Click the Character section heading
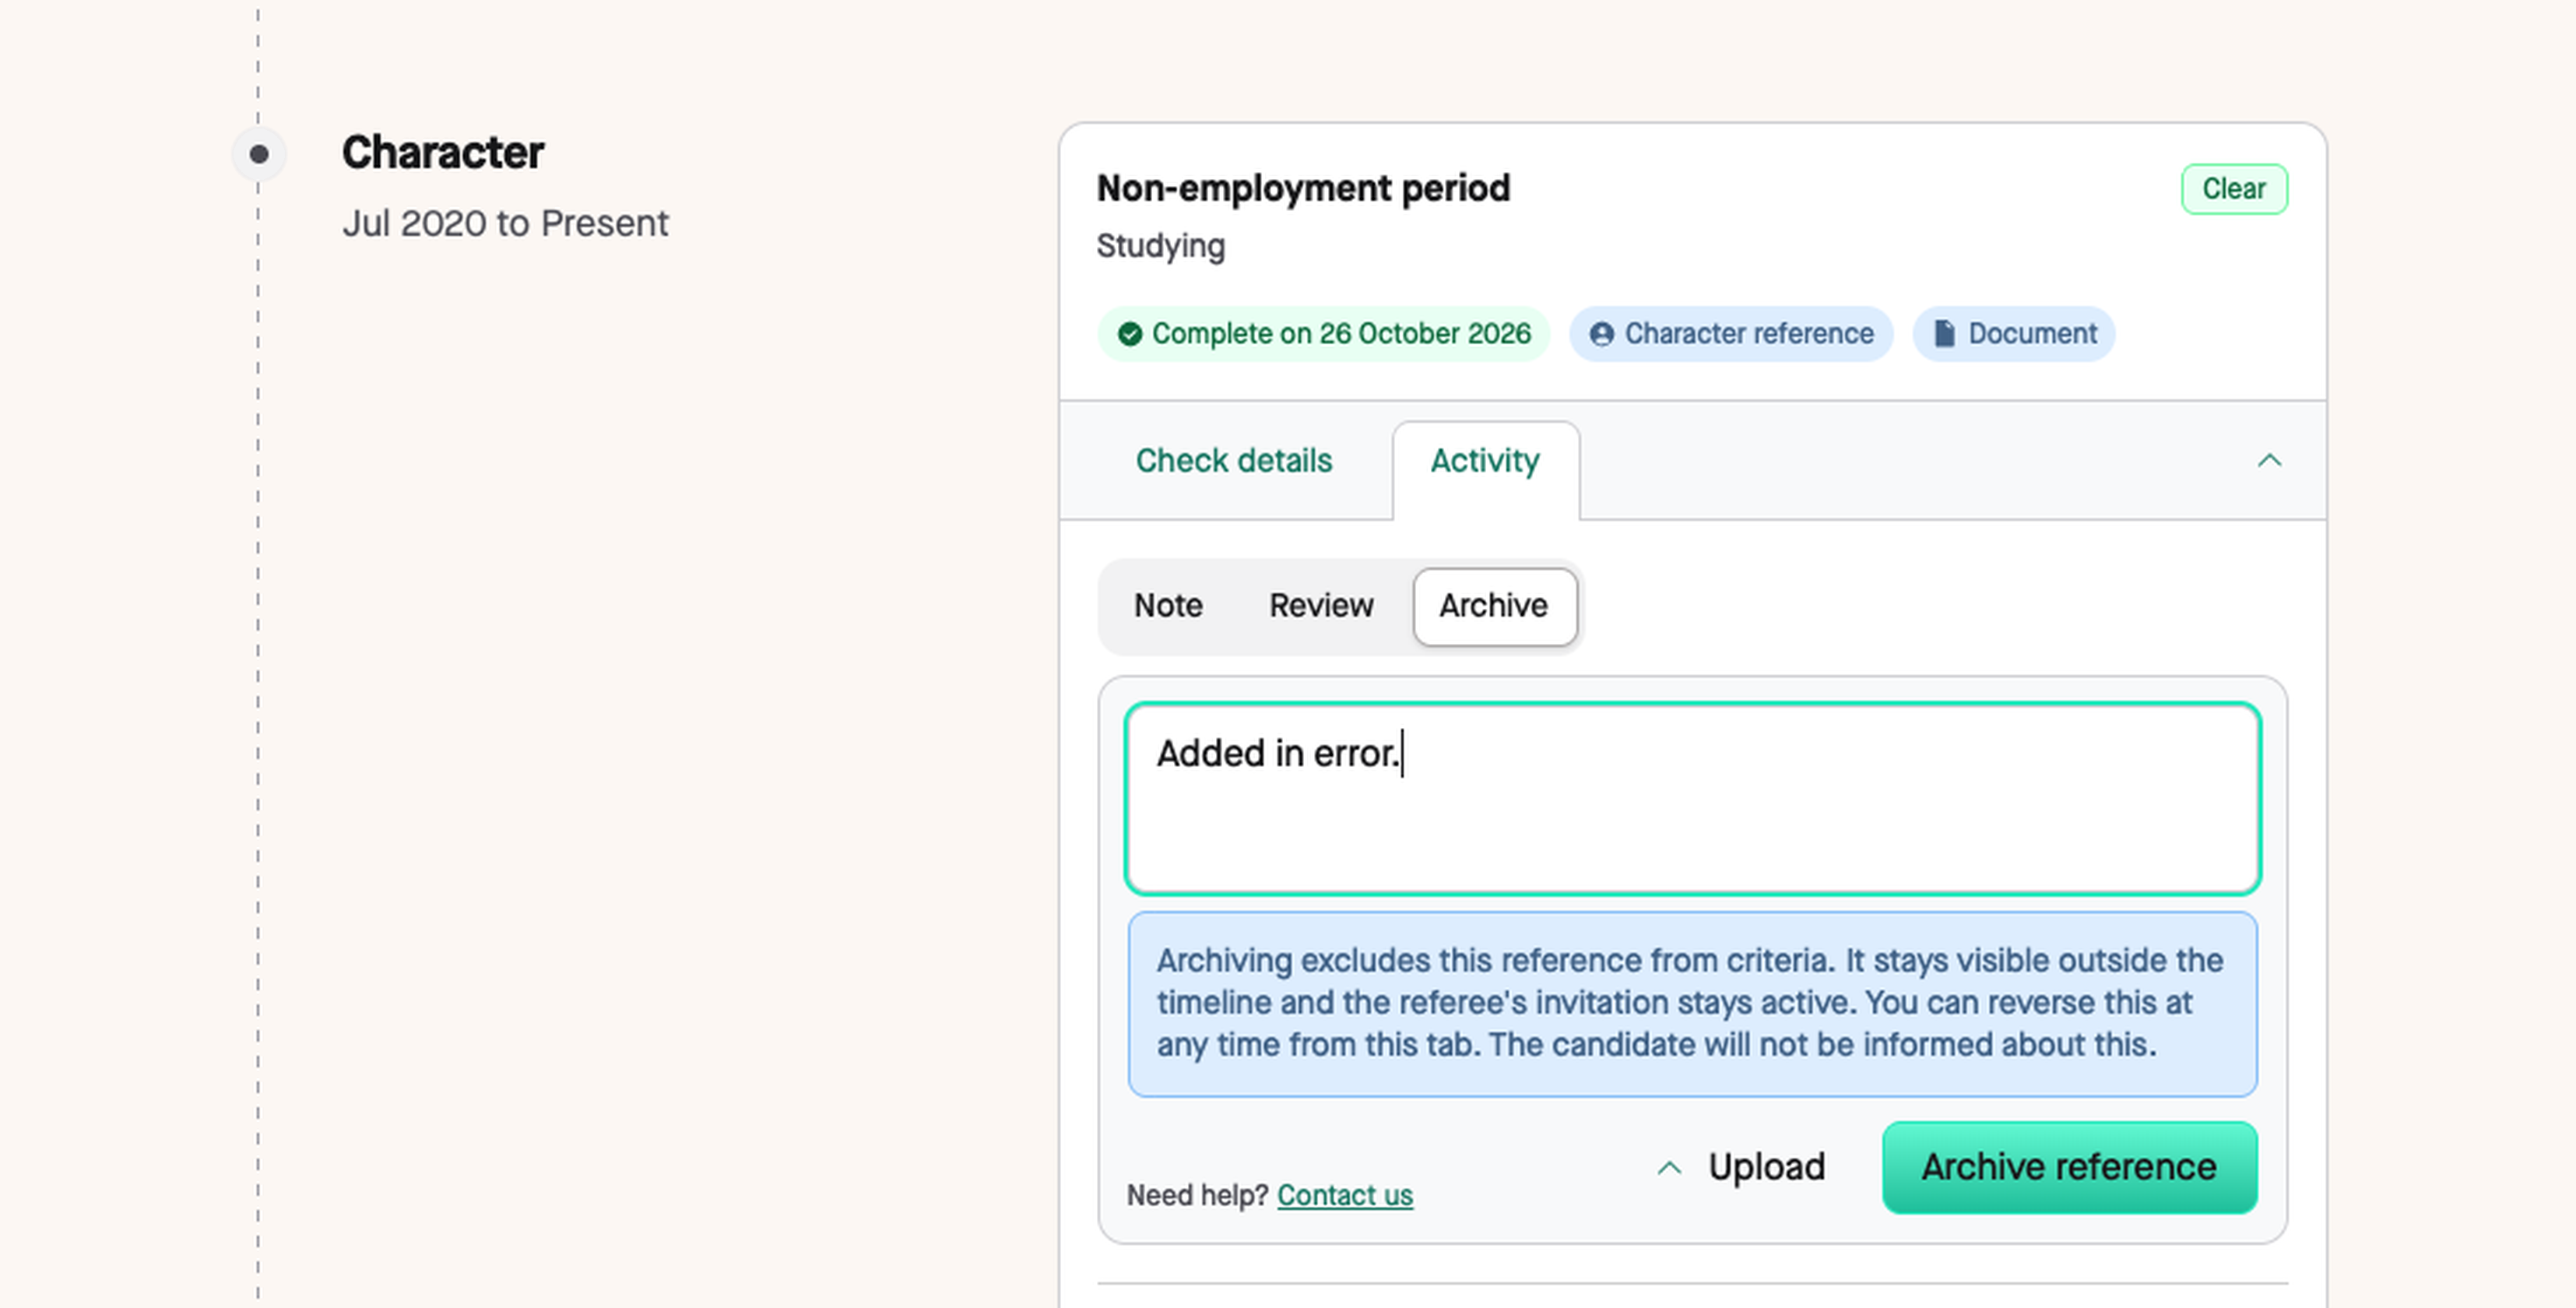 (x=442, y=152)
